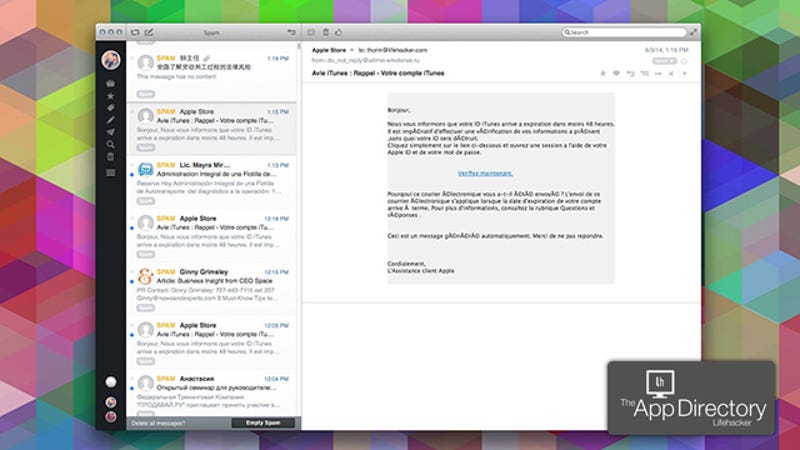The height and width of the screenshot is (450, 800).
Task: Toggle the circle next to Spam label
Action: (x=684, y=61)
